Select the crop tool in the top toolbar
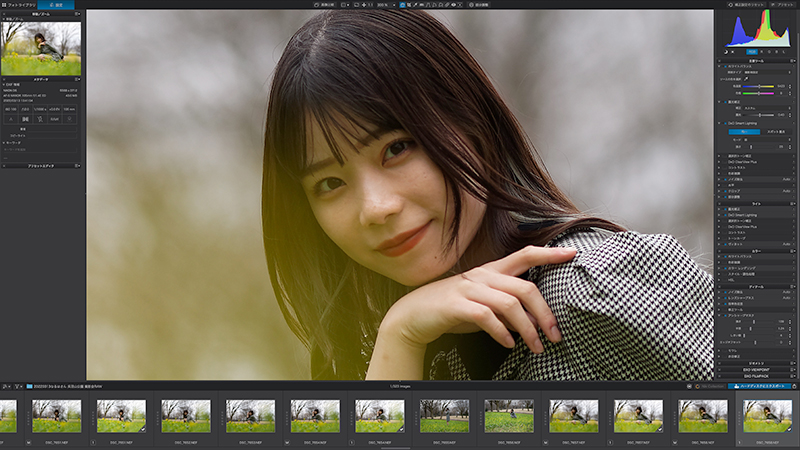This screenshot has height=450, width=800. pyautogui.click(x=409, y=5)
